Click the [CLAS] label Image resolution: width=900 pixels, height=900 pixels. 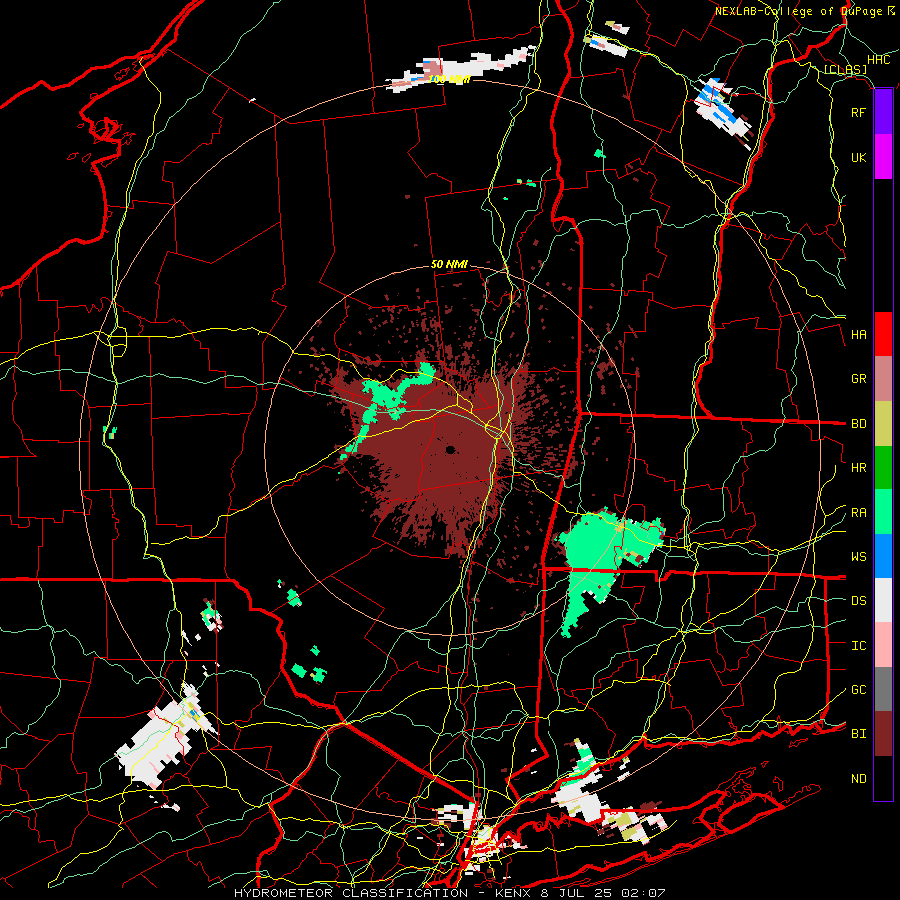pos(845,70)
